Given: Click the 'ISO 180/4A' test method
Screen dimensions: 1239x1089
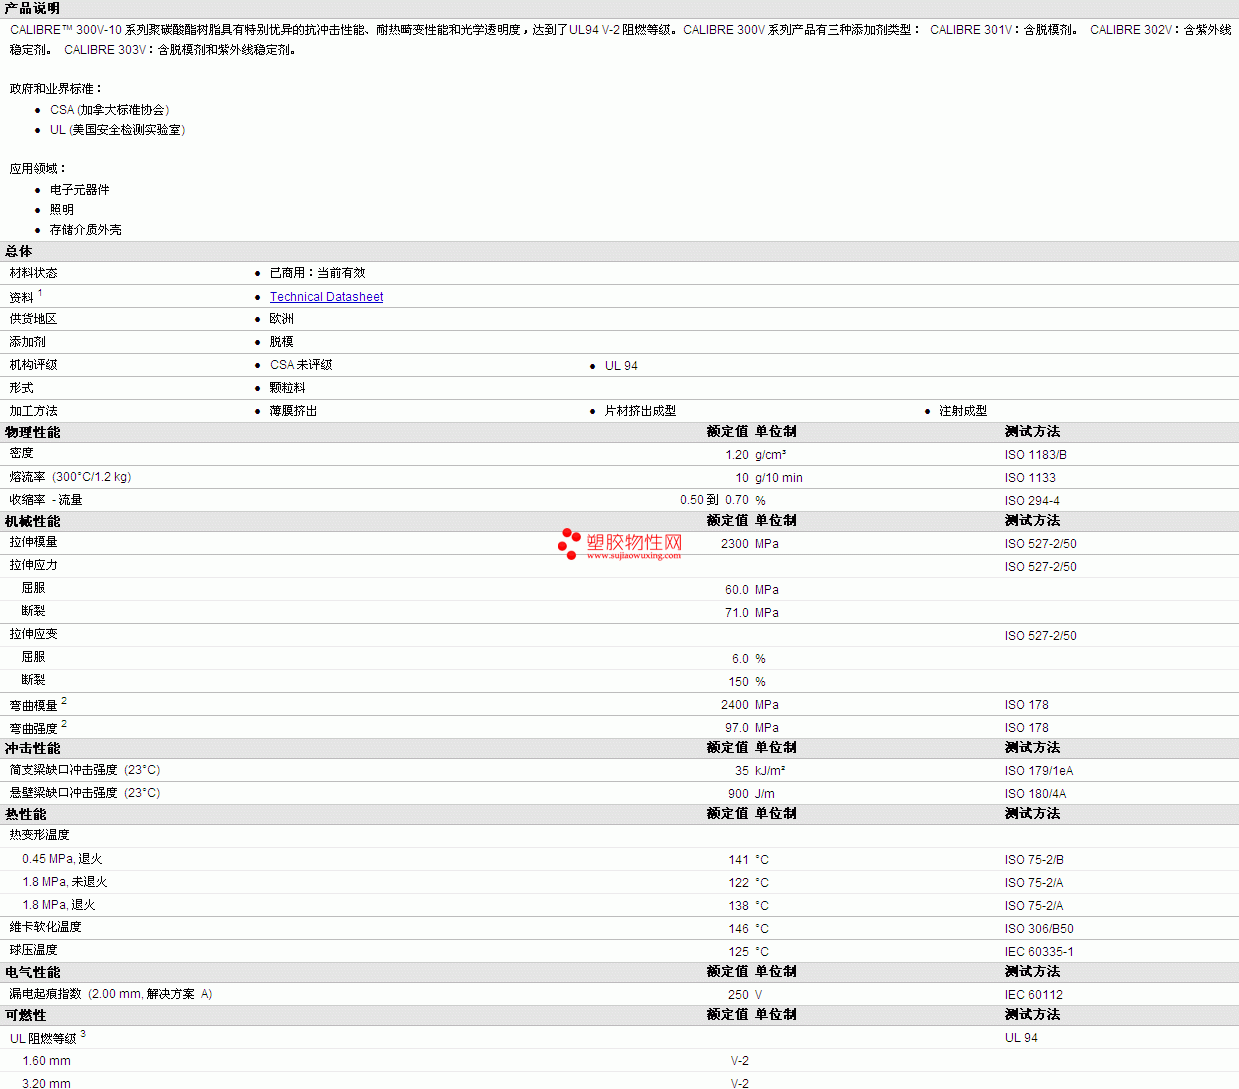Looking at the screenshot, I should point(1036,794).
